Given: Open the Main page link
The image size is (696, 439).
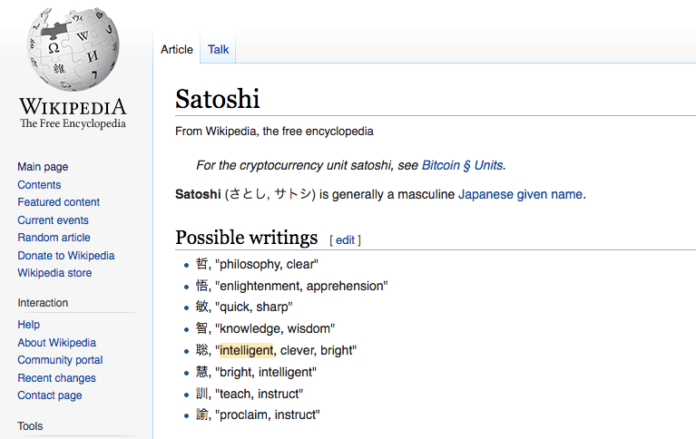Looking at the screenshot, I should [43, 167].
